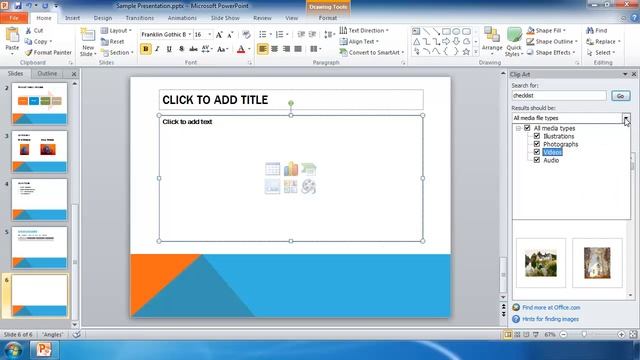The width and height of the screenshot is (640, 360).
Task: Click the Format Painter brush
Action: click(48, 52)
